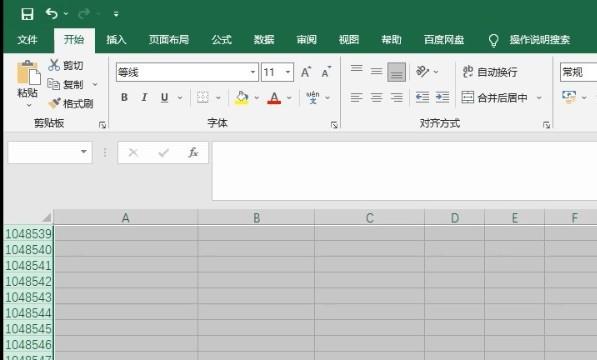Screen dimensions: 597x360
Task: Align text left
Action: (x=356, y=97)
